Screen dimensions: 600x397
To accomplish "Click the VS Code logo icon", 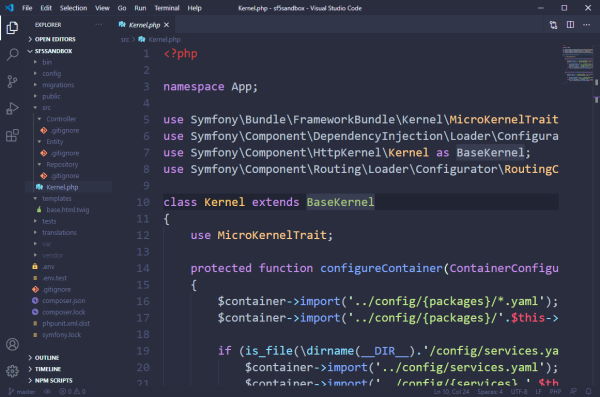I will click(x=10, y=8).
